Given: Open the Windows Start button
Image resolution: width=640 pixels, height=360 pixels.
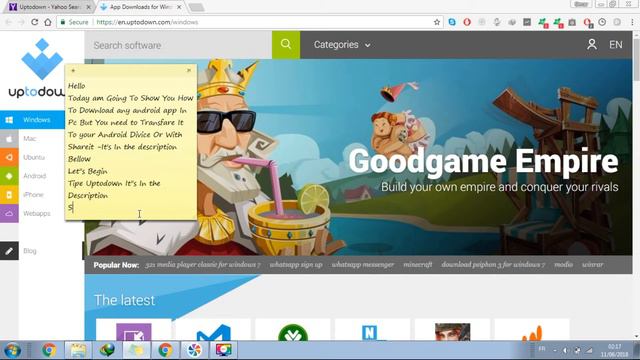Looking at the screenshot, I should (x=13, y=350).
